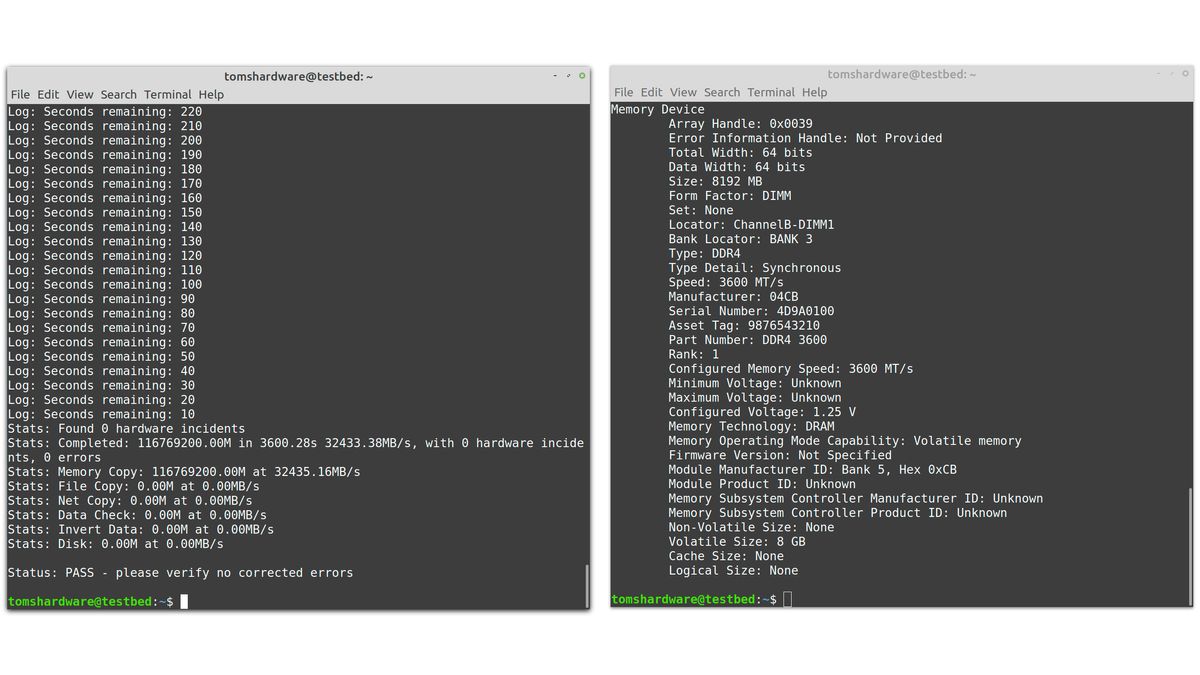Click the 'Status: PASS' result line
The image size is (1200, 675).
point(180,573)
